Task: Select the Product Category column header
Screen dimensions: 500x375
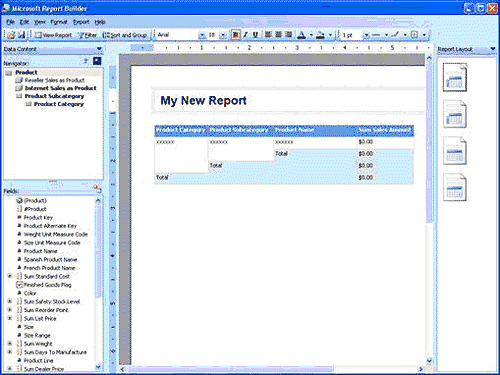Action: (x=181, y=130)
